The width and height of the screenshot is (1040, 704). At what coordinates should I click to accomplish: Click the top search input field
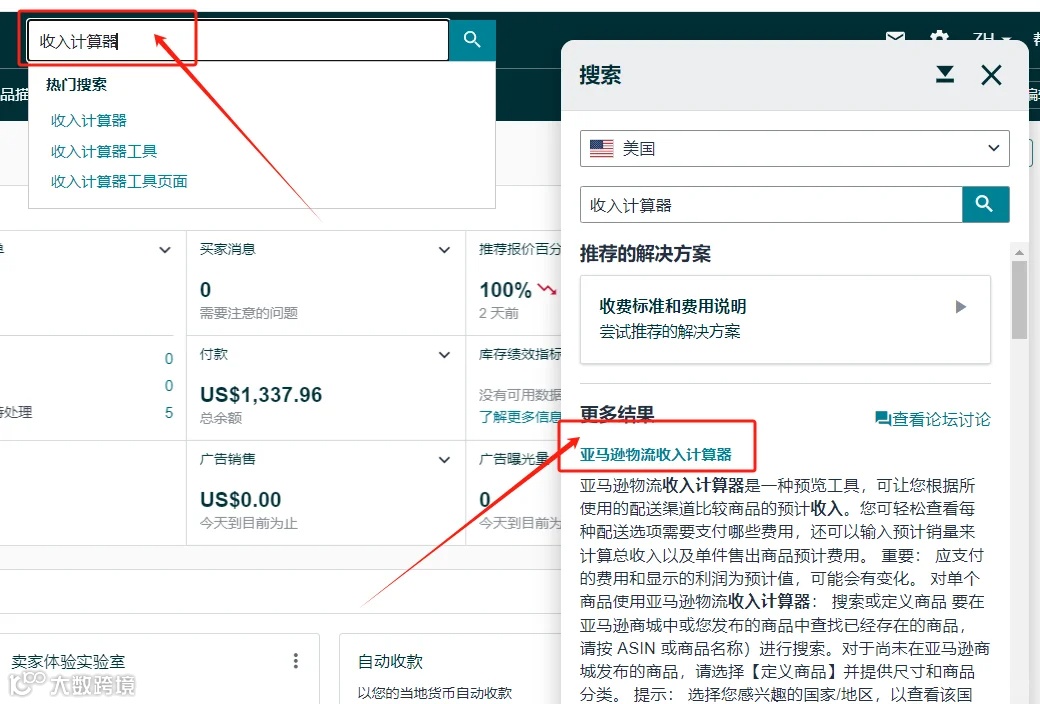click(238, 40)
